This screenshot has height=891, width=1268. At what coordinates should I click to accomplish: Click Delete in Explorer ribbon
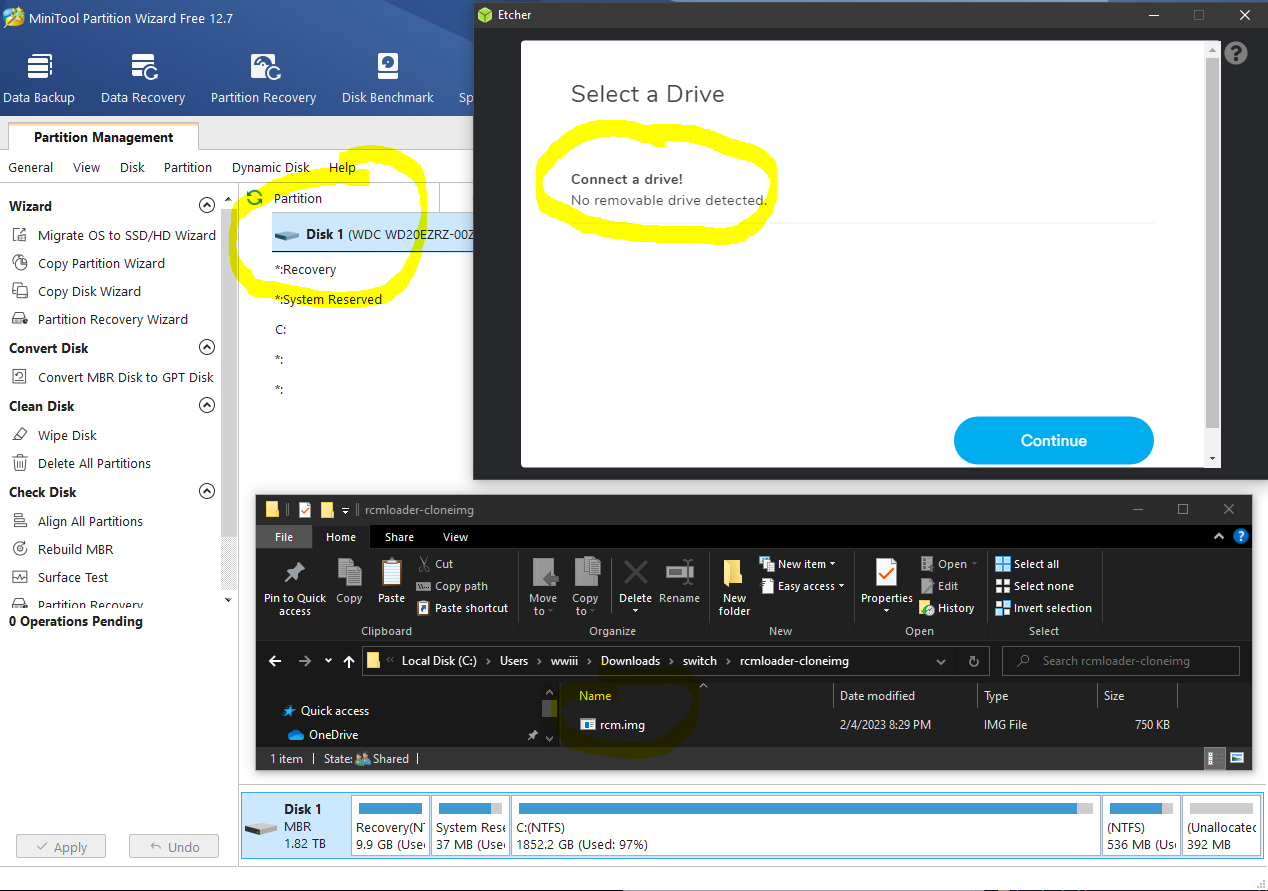point(635,588)
